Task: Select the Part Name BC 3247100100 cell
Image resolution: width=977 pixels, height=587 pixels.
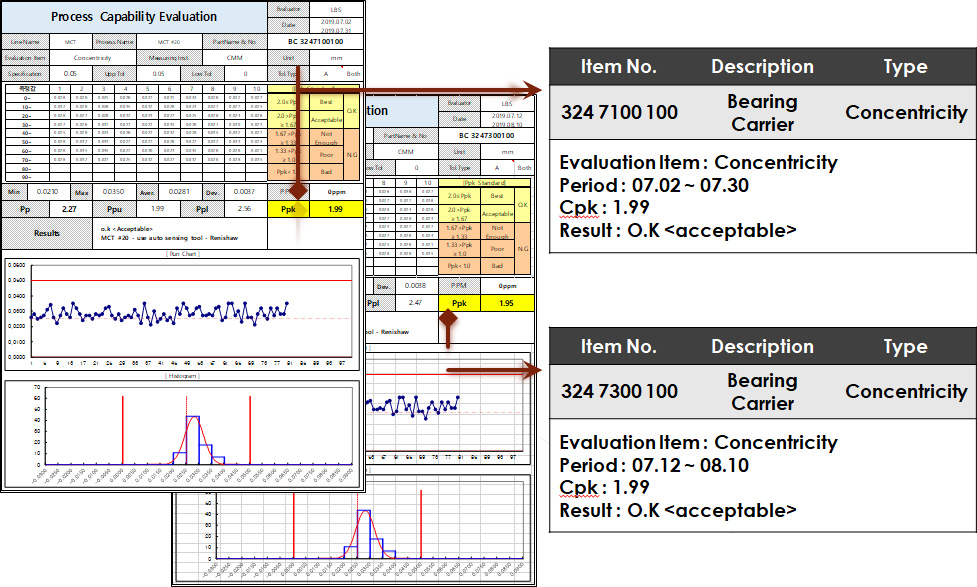Action: click(316, 42)
